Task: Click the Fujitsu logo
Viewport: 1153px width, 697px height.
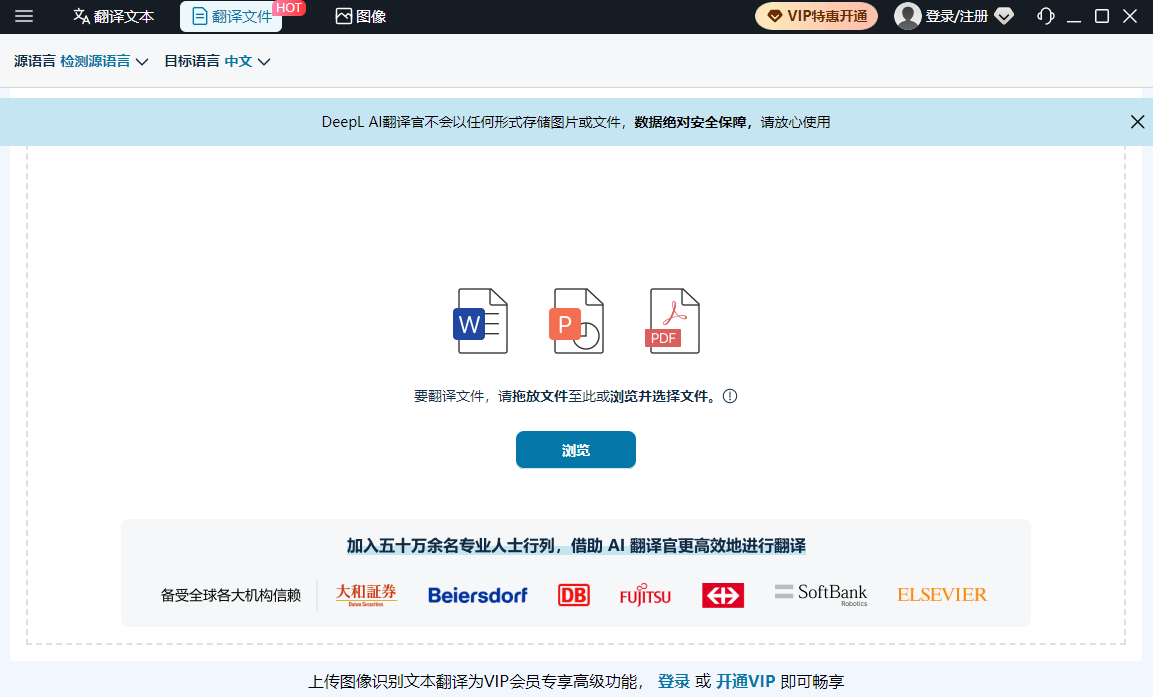Action: tap(645, 595)
